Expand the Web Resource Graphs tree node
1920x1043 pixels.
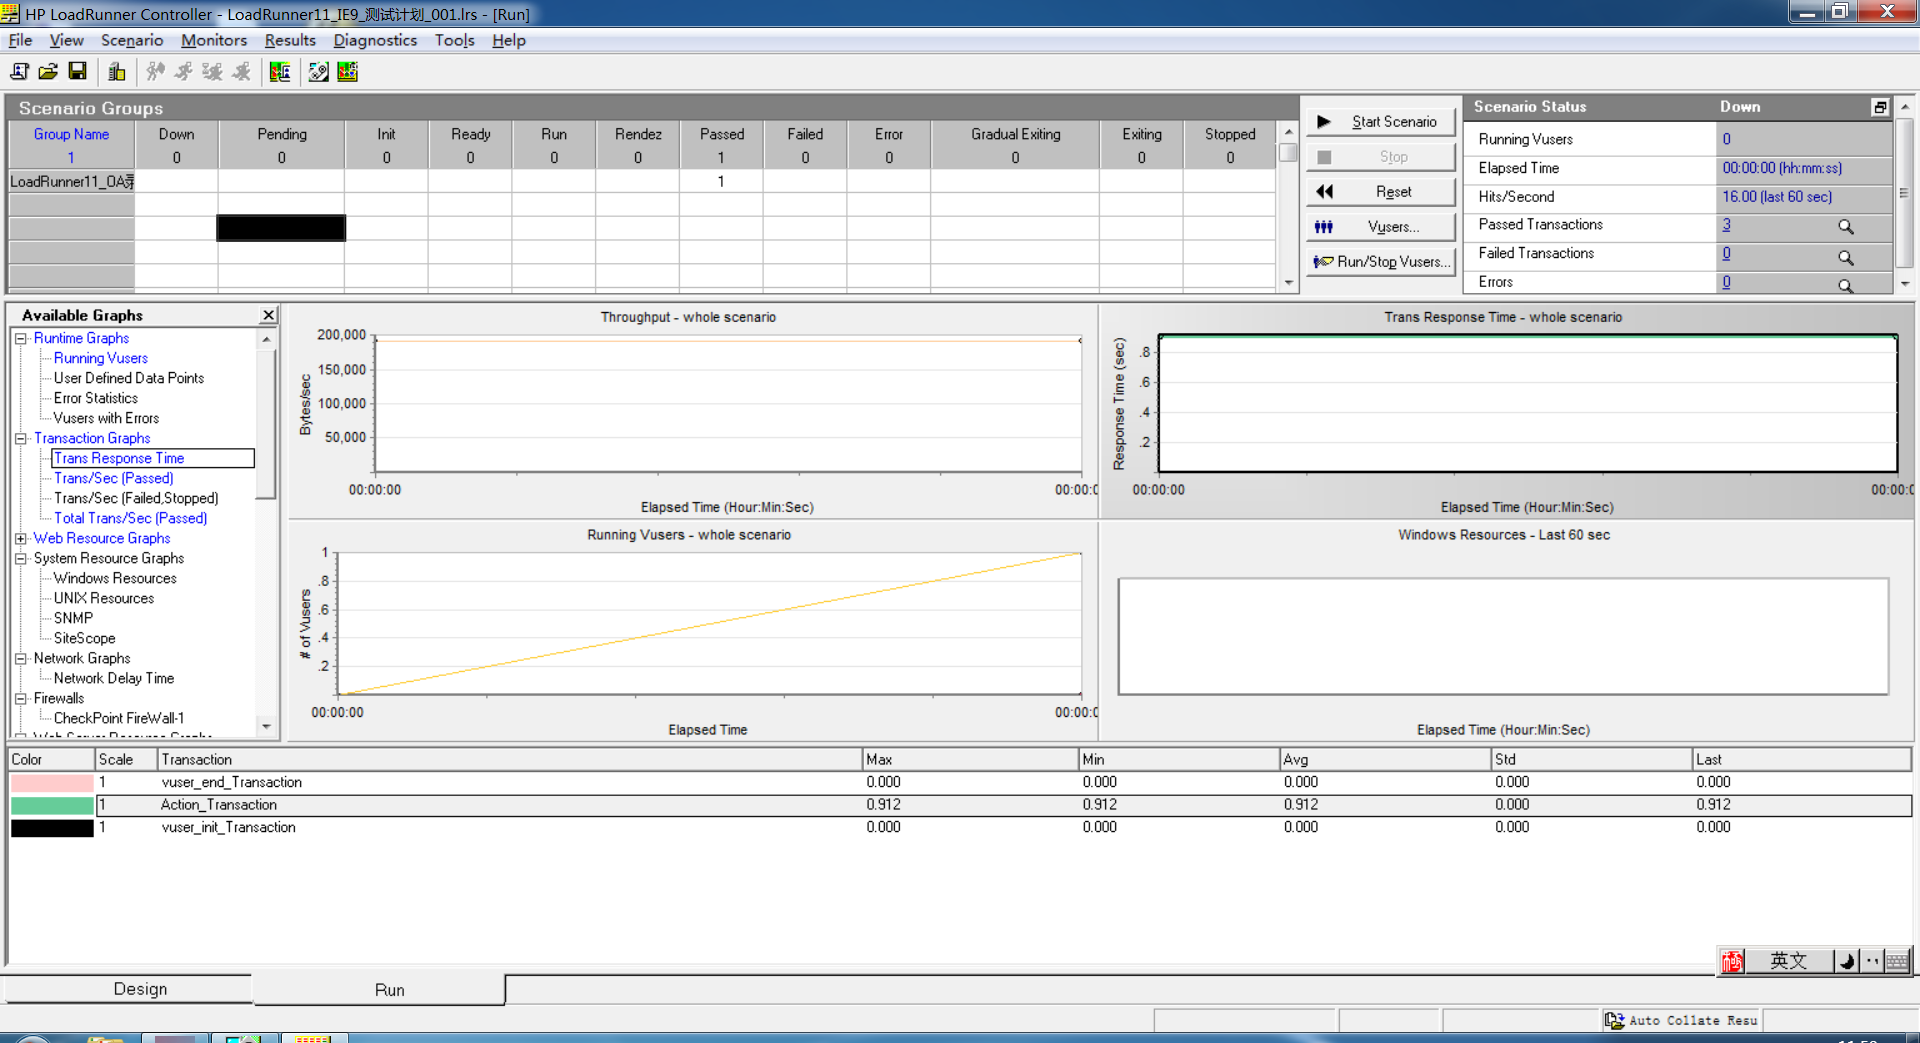(20, 539)
